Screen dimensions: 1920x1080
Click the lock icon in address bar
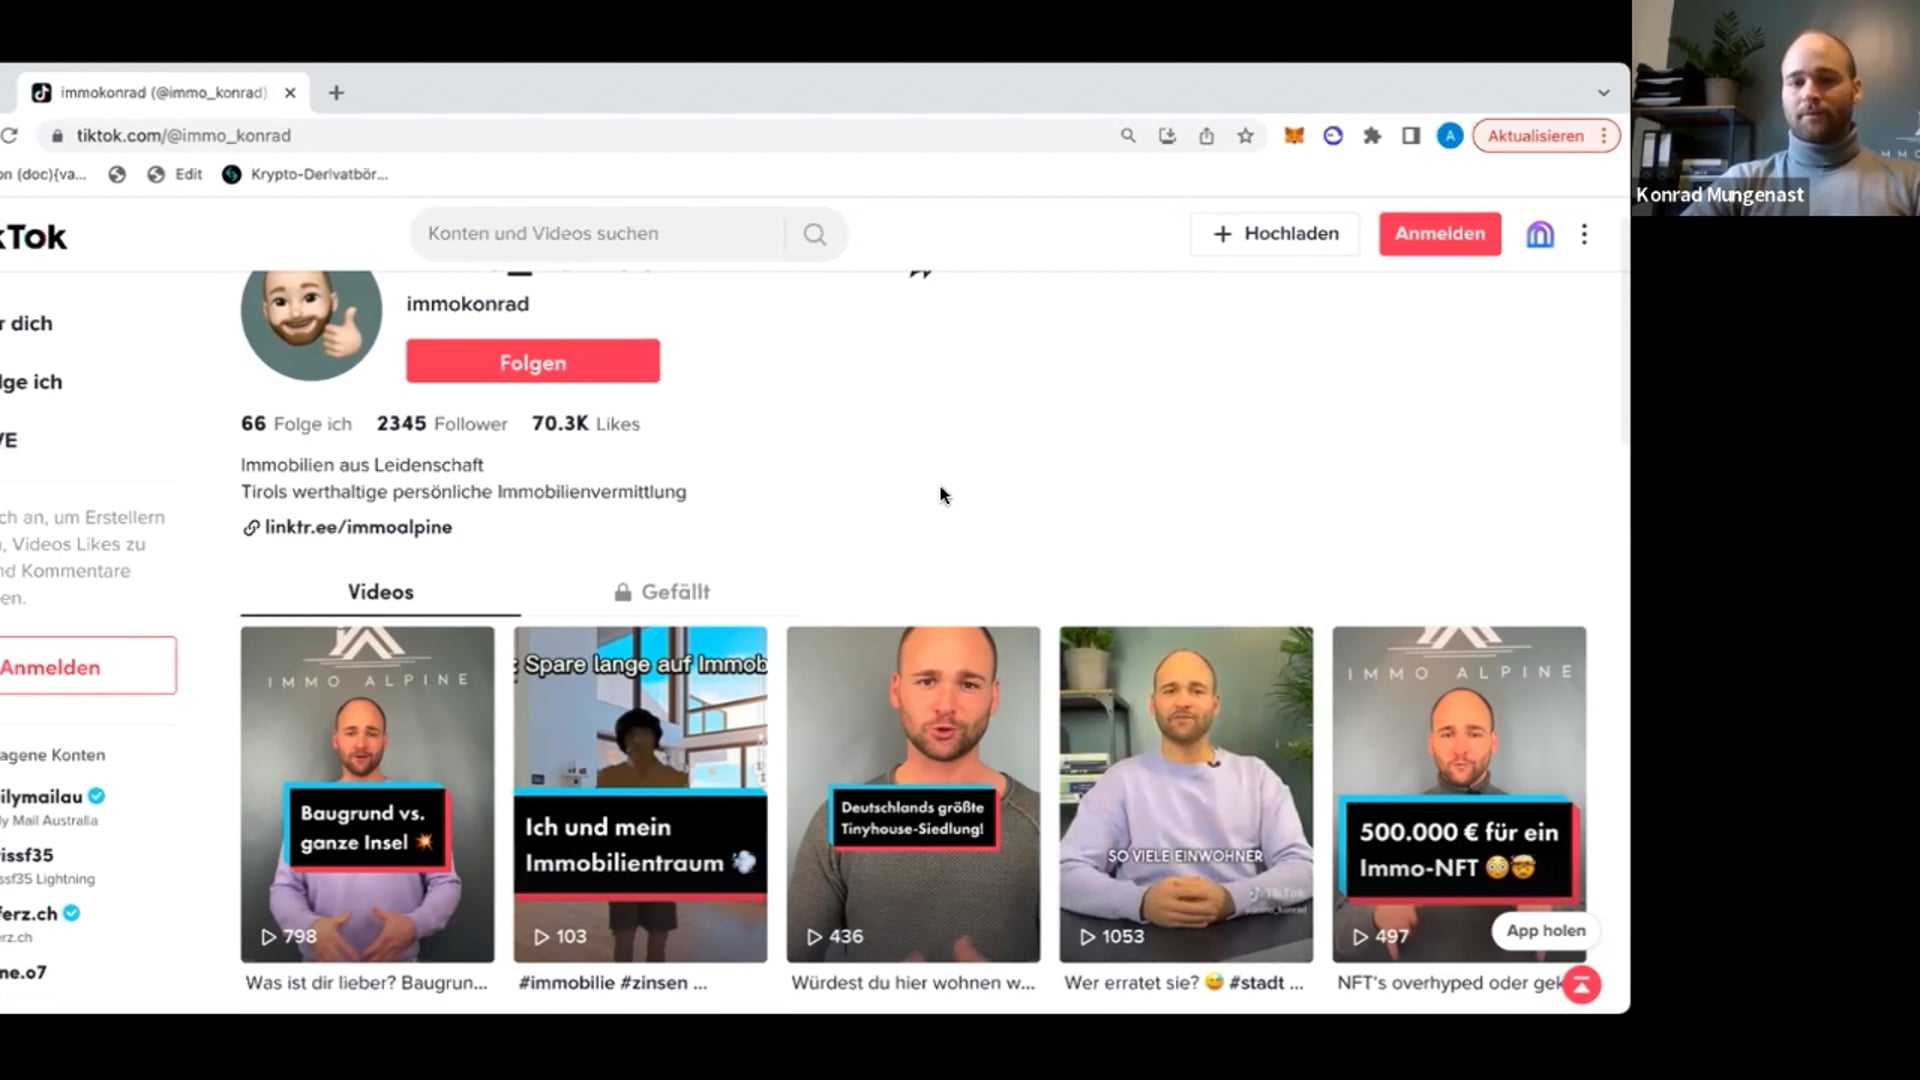tap(57, 135)
